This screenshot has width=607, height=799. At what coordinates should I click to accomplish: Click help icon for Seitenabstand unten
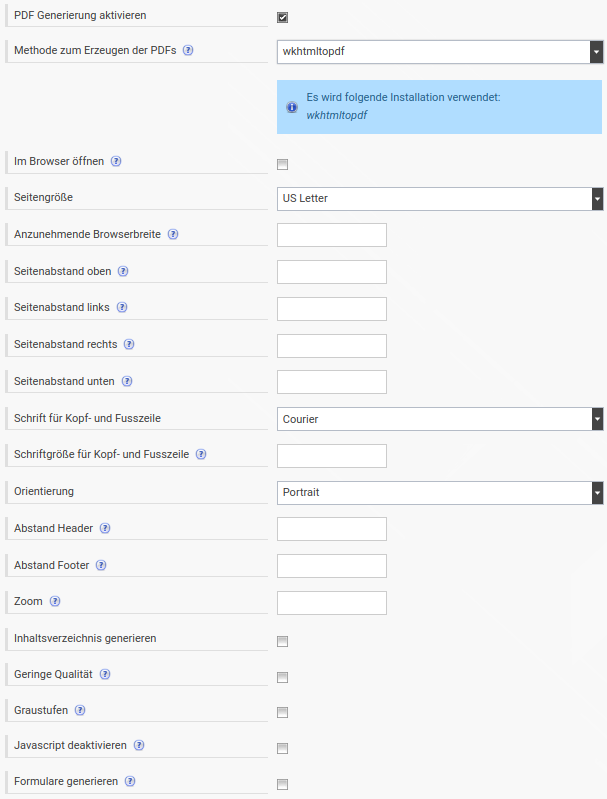click(127, 381)
